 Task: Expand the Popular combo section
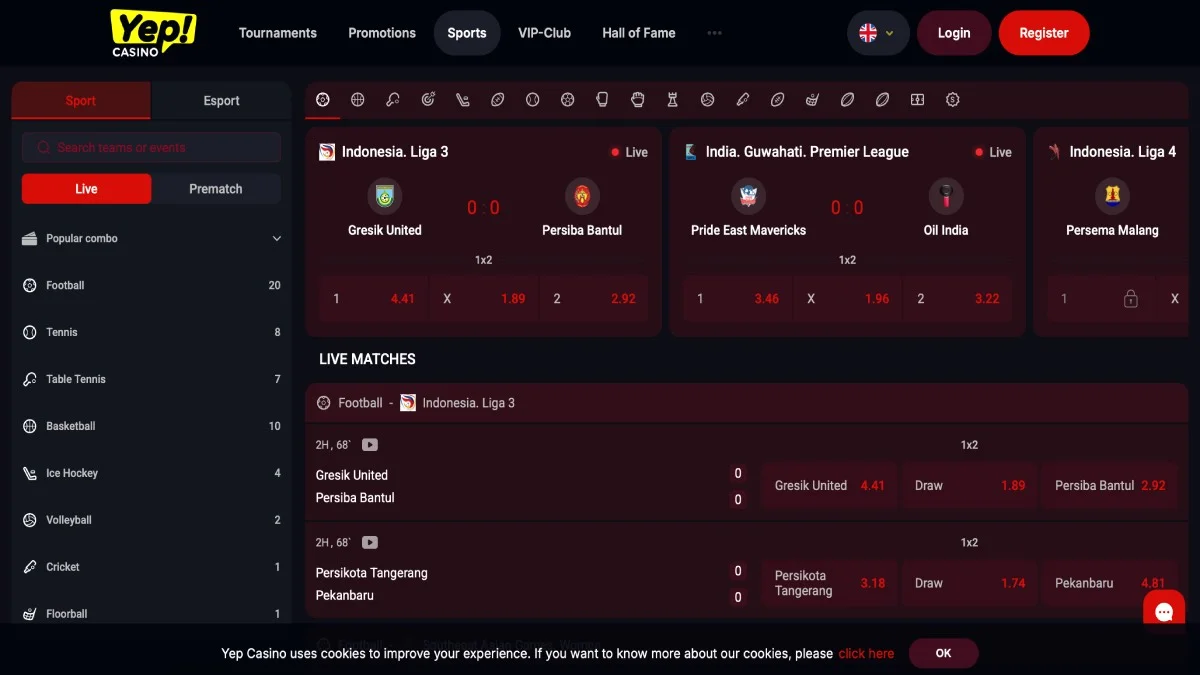point(277,239)
